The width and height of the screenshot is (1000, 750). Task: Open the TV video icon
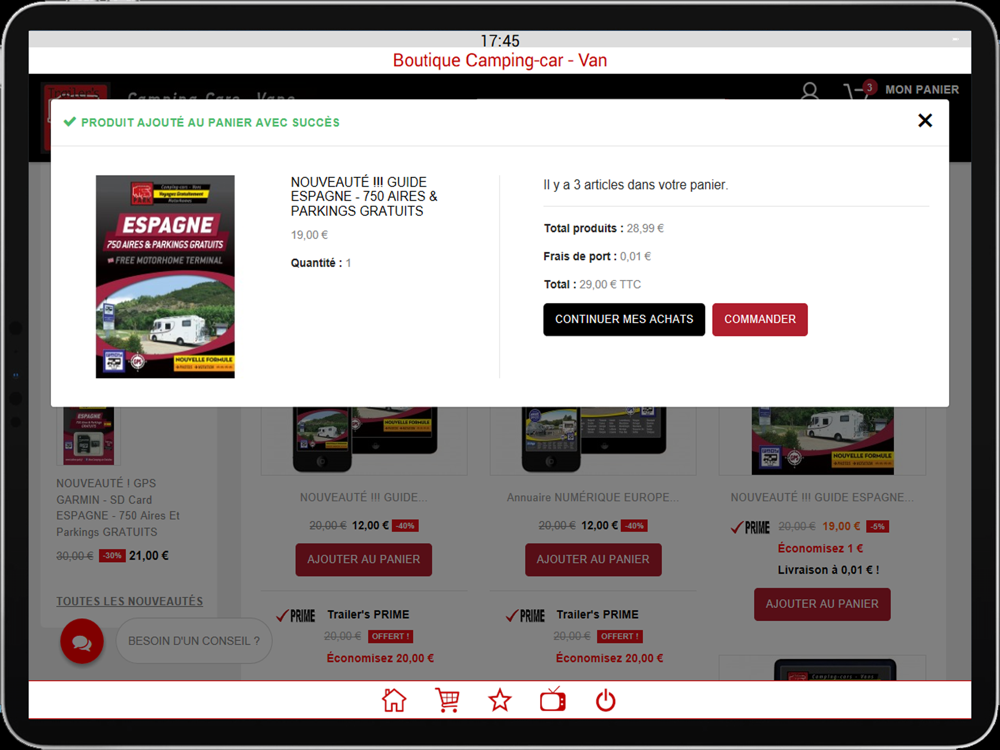pyautogui.click(x=552, y=700)
